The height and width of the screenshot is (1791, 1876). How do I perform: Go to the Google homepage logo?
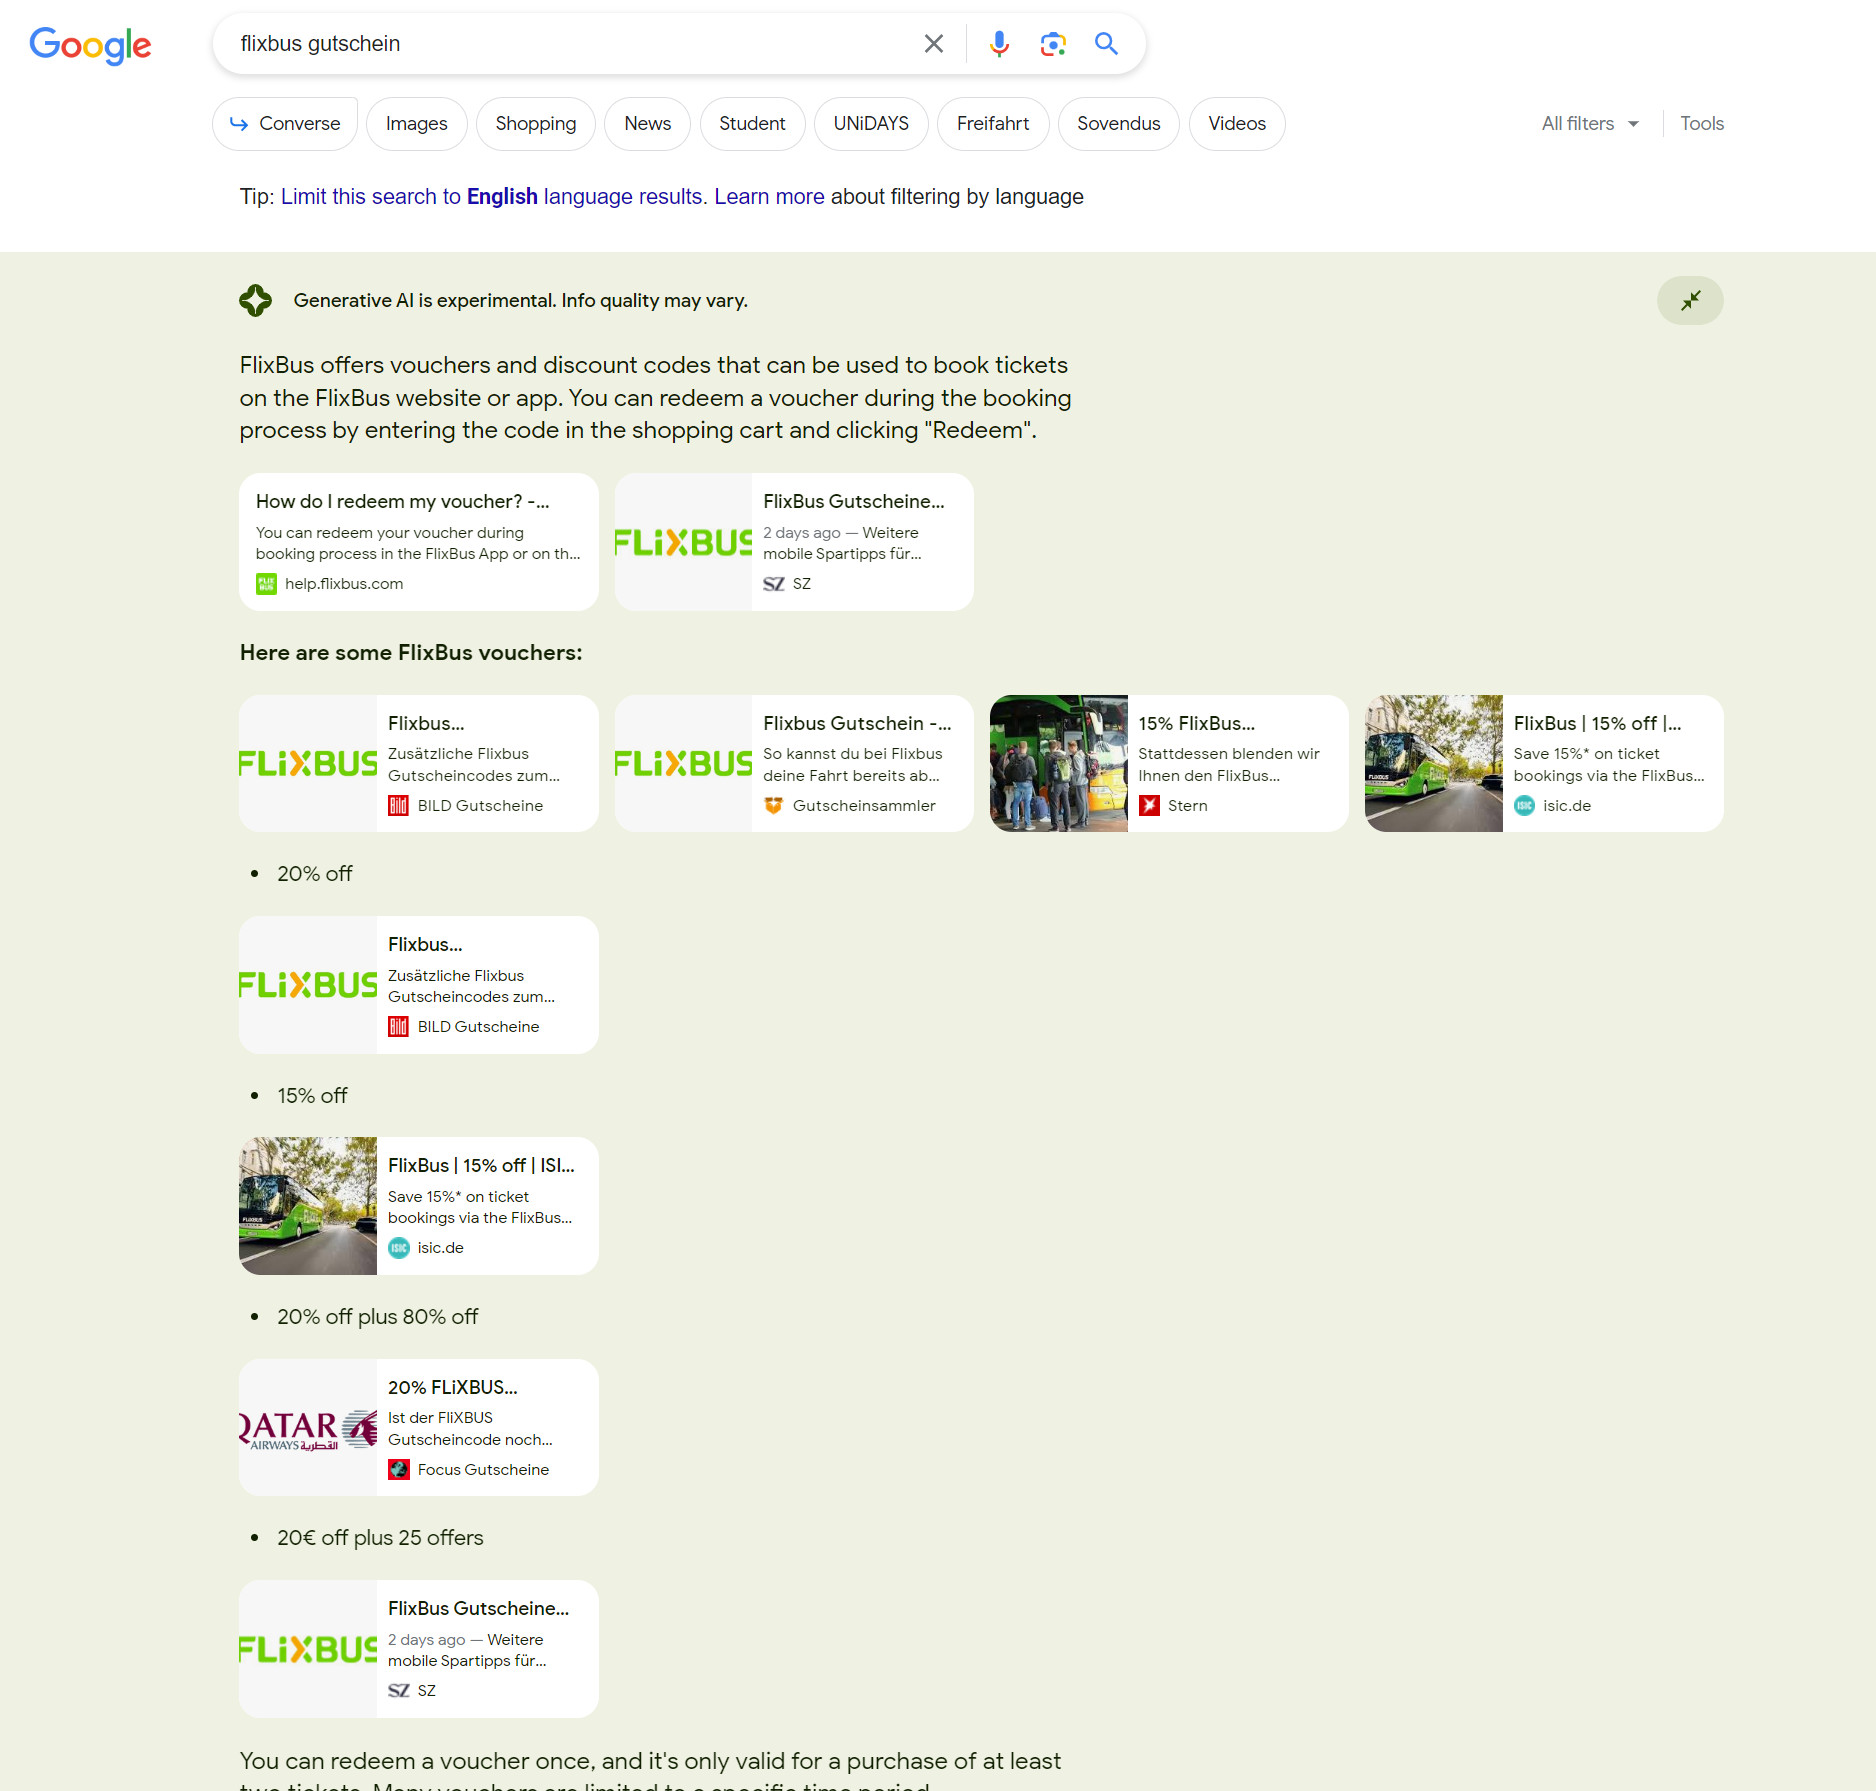(x=90, y=45)
